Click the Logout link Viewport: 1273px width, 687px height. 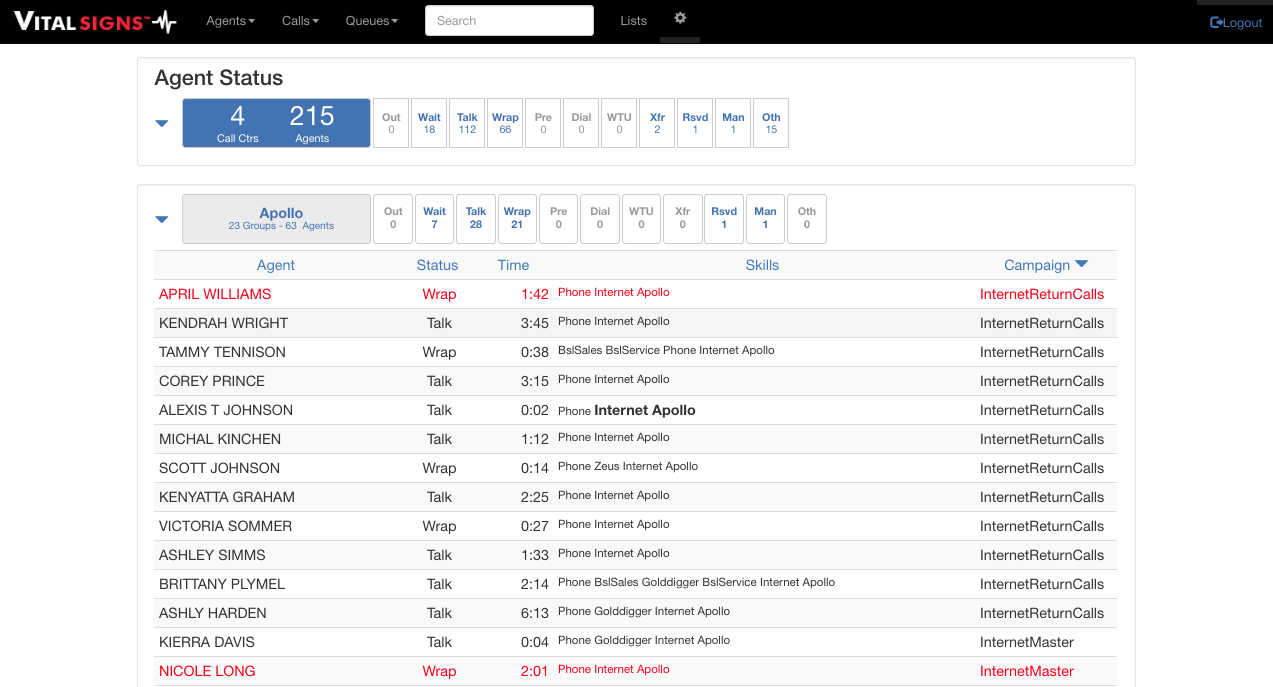coord(1236,22)
